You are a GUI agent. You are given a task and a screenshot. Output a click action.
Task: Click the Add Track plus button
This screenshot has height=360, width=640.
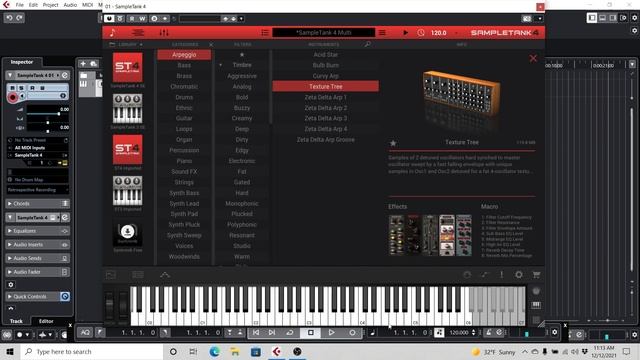[x=83, y=64]
